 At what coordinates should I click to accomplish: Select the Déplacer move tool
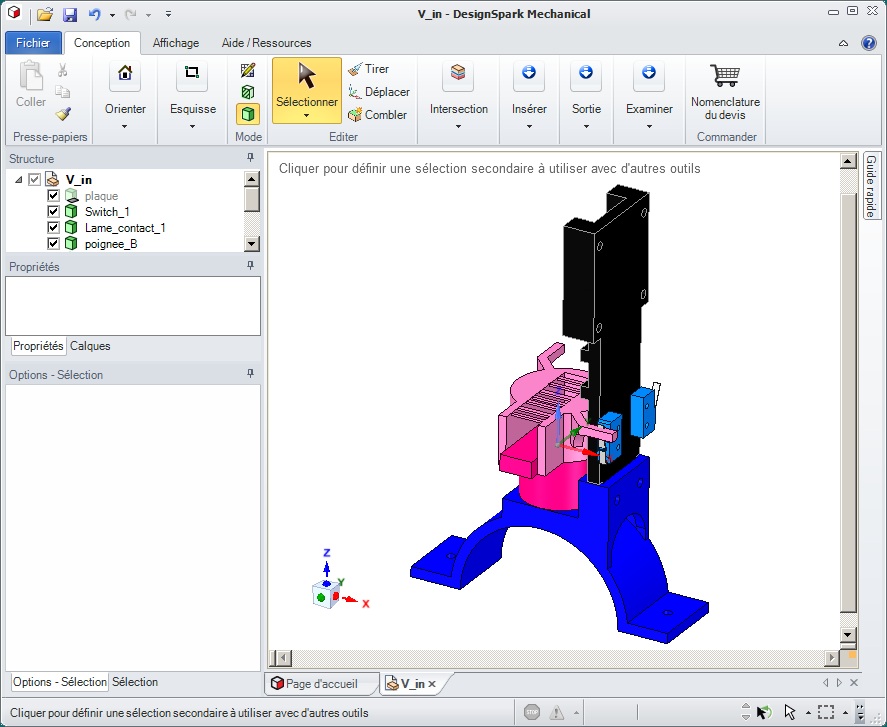click(x=378, y=92)
